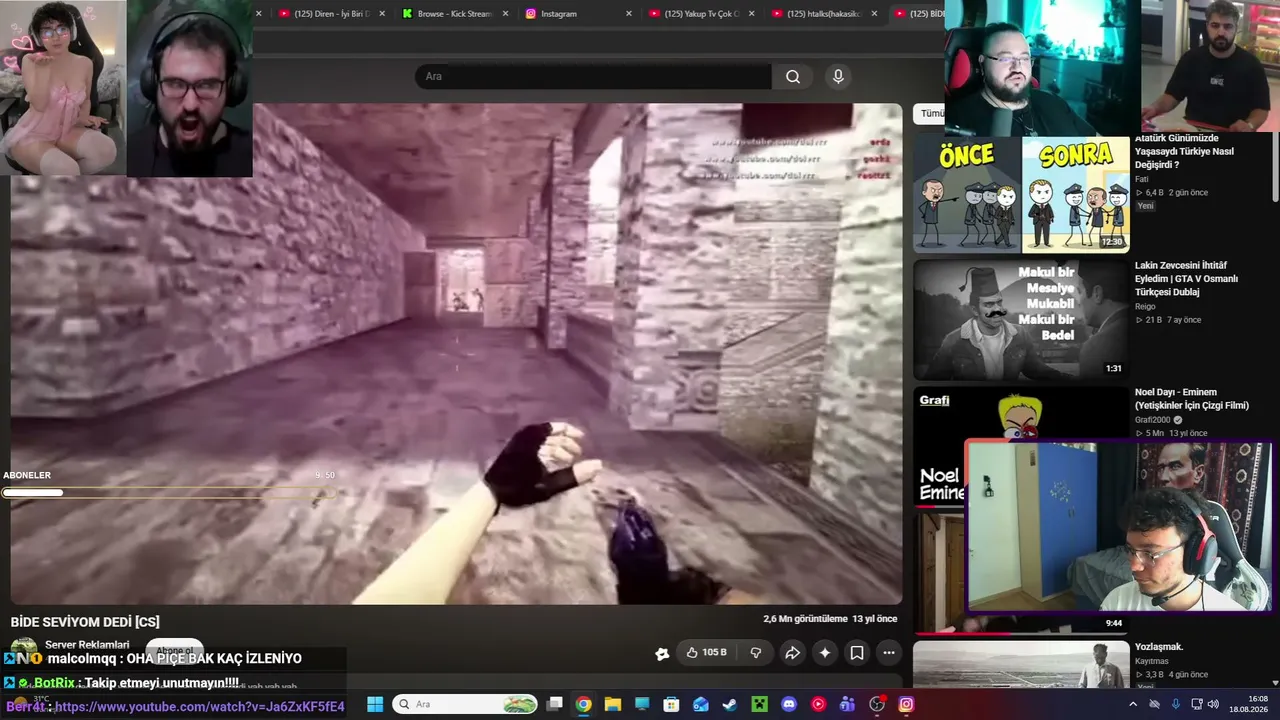This screenshot has width=1280, height=720.
Task: Close the Yakup Tv tab
Action: [x=751, y=14]
